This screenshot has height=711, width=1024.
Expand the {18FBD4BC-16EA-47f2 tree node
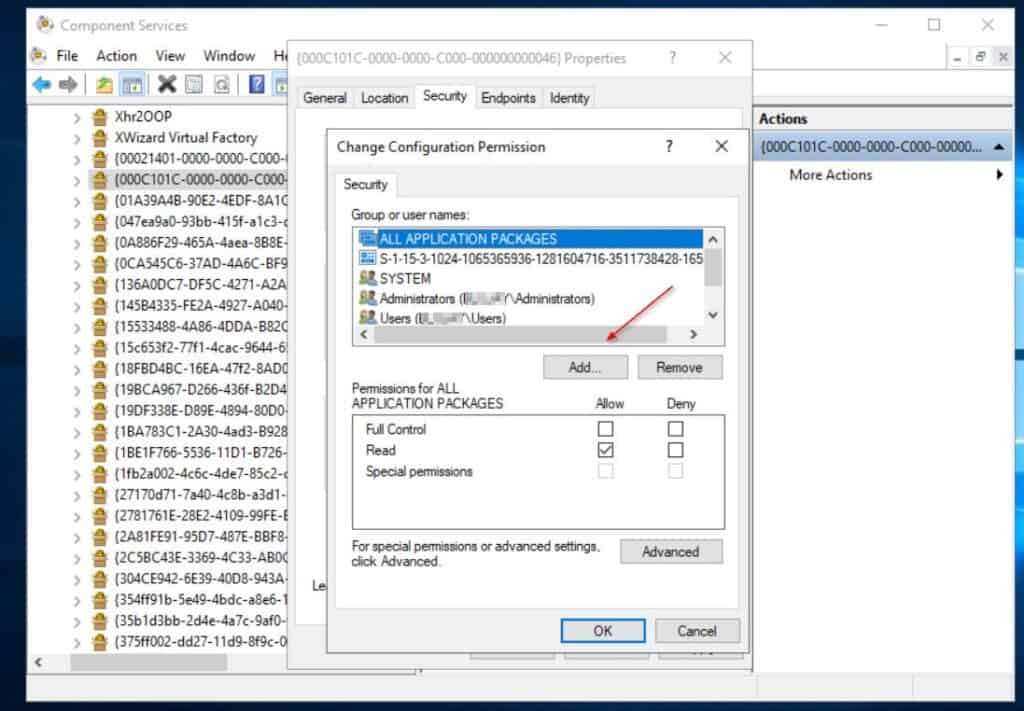point(77,369)
